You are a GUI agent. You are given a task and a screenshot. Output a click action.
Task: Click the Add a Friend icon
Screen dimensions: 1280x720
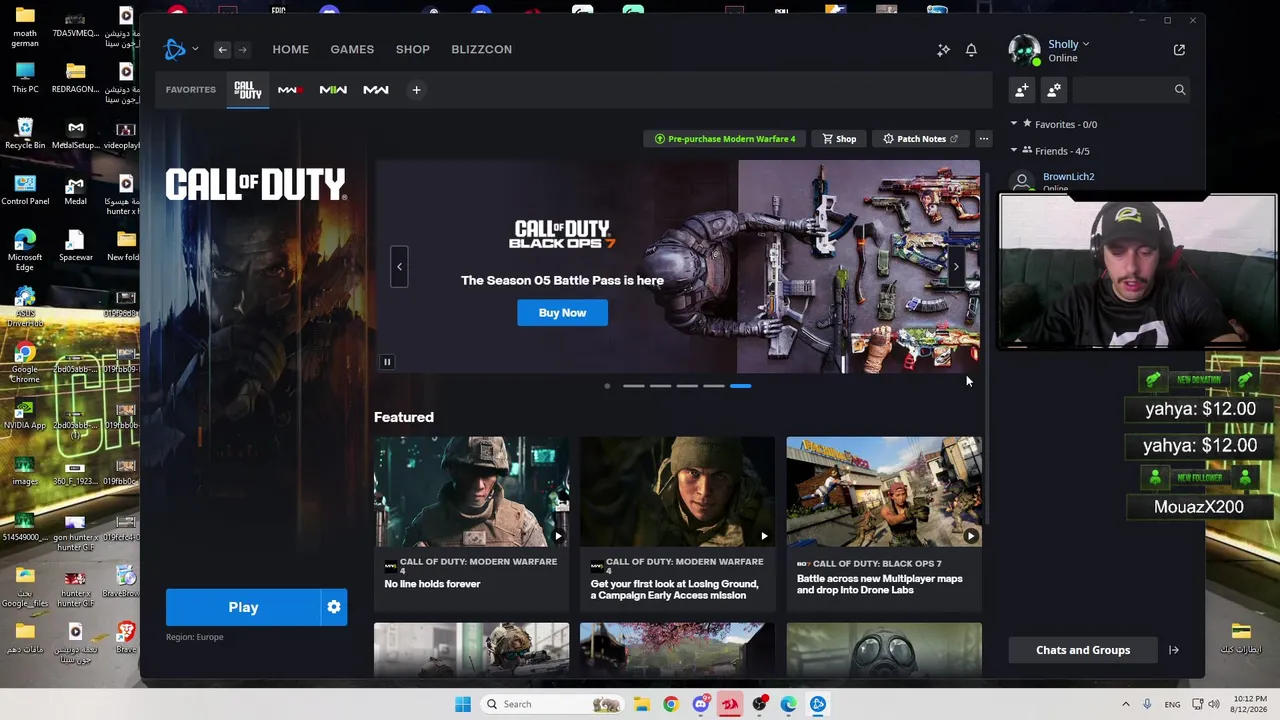click(x=1022, y=90)
